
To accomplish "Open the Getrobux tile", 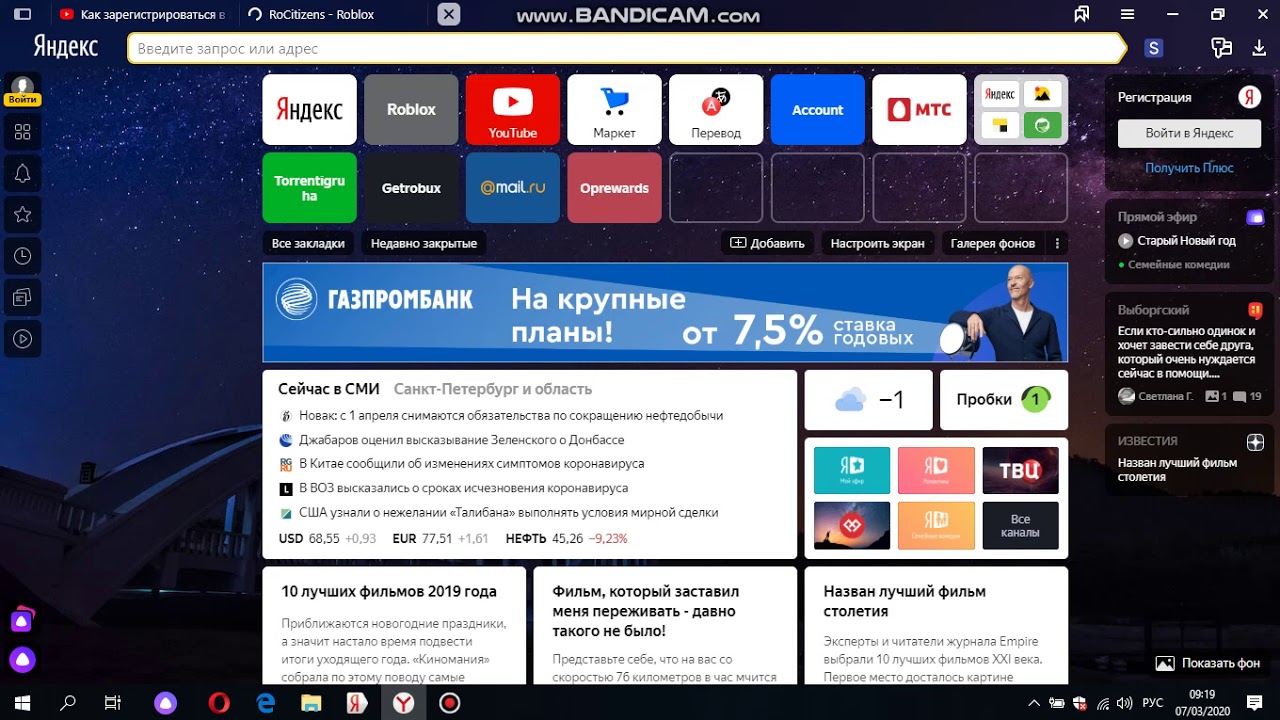I will (x=411, y=188).
